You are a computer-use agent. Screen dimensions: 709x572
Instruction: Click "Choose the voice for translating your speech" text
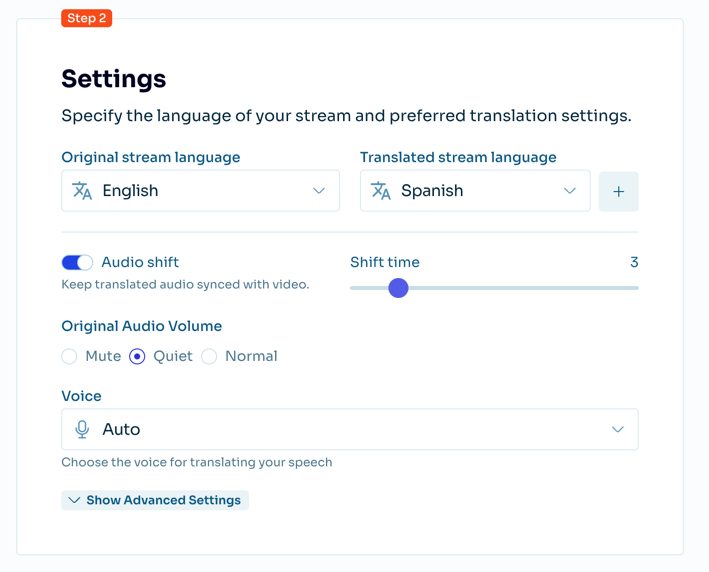(197, 462)
